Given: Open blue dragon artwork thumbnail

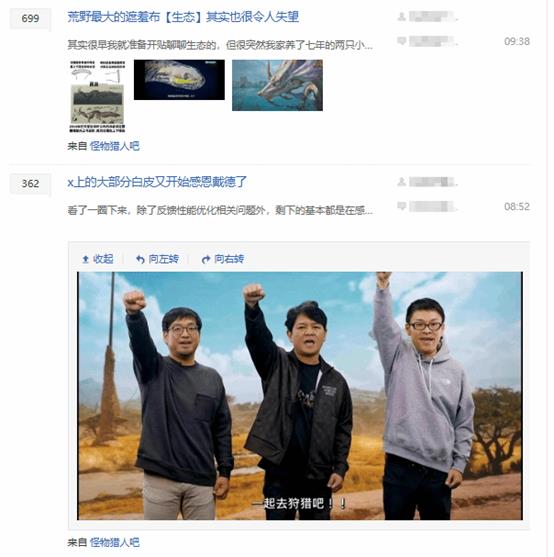Looking at the screenshot, I should click(277, 85).
